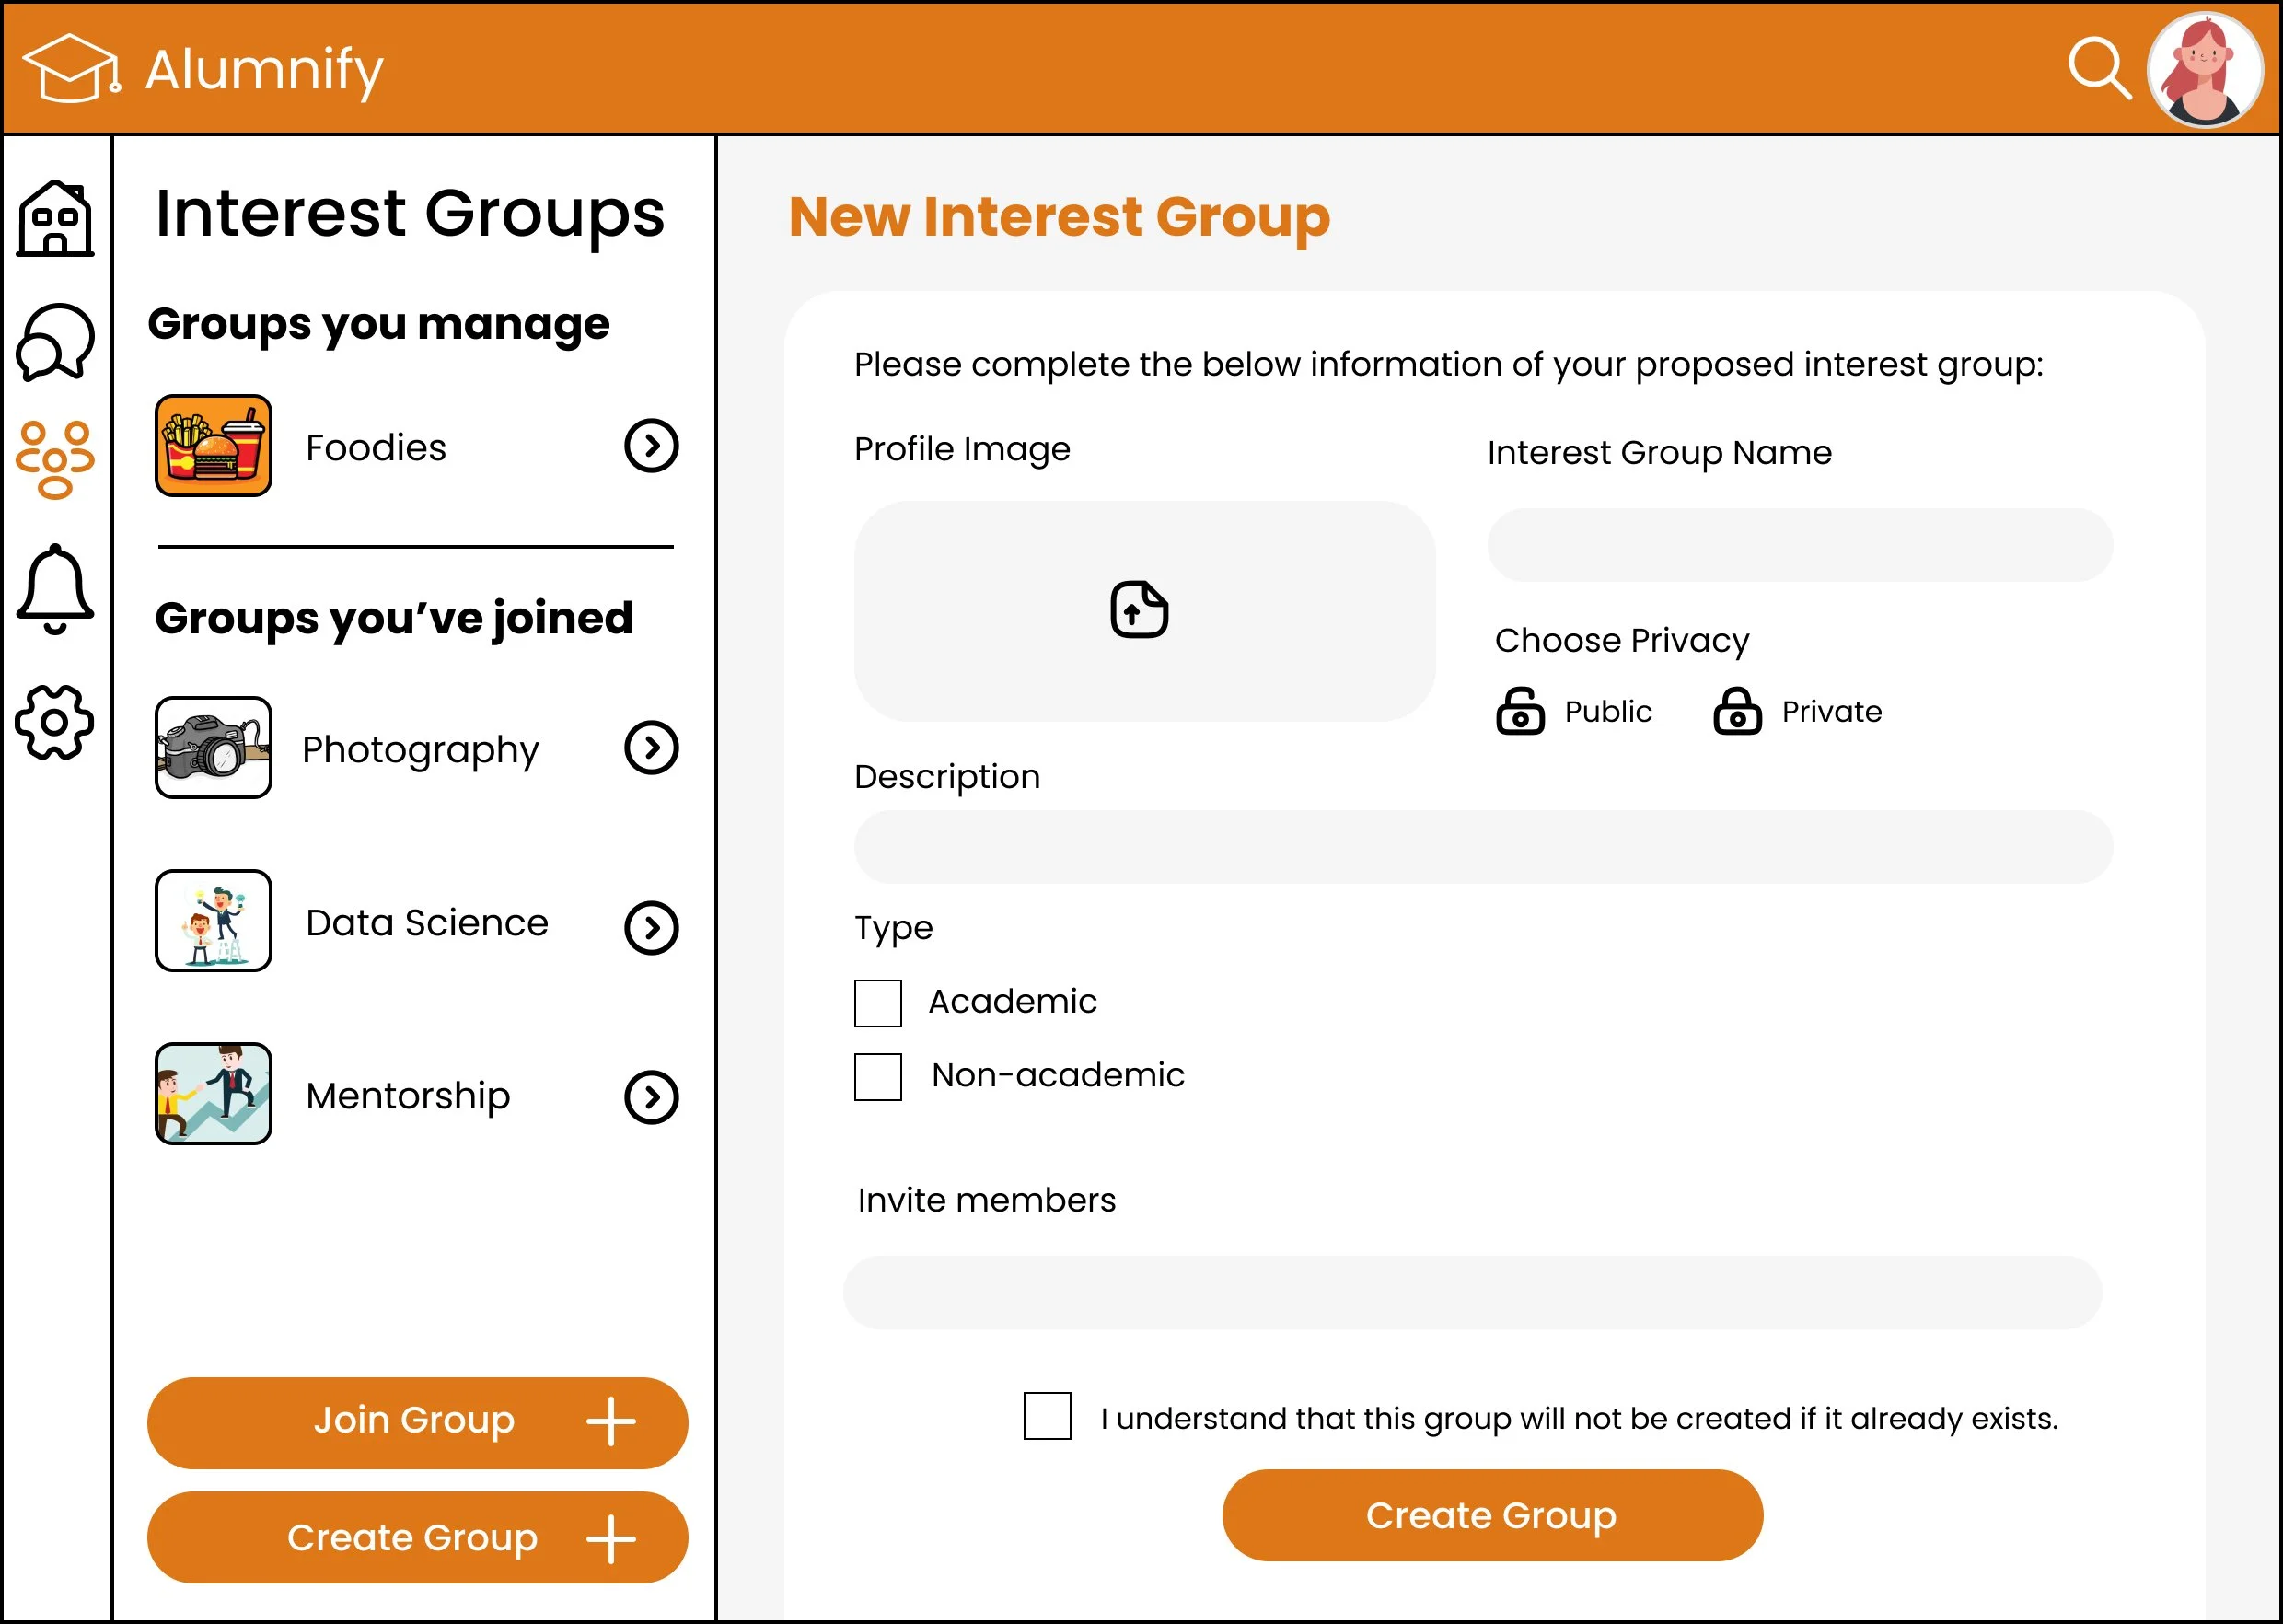Image resolution: width=2283 pixels, height=1624 pixels.
Task: Open the Data Science group thumbnail
Action: pyautogui.click(x=213, y=920)
